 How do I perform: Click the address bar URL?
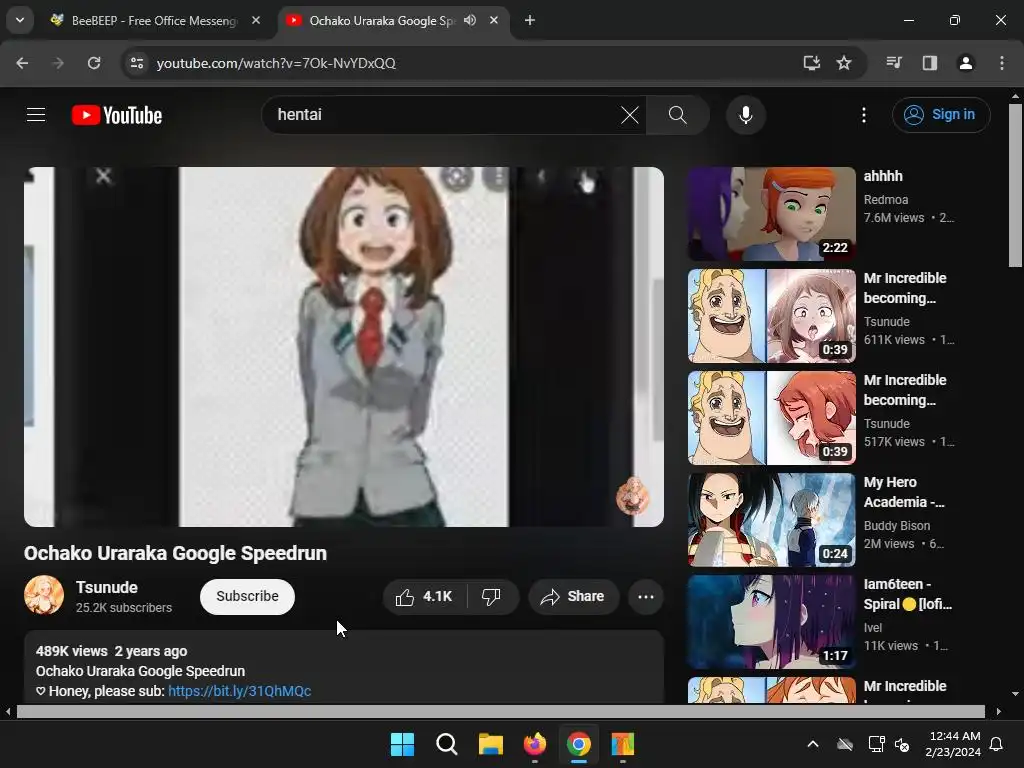click(276, 63)
